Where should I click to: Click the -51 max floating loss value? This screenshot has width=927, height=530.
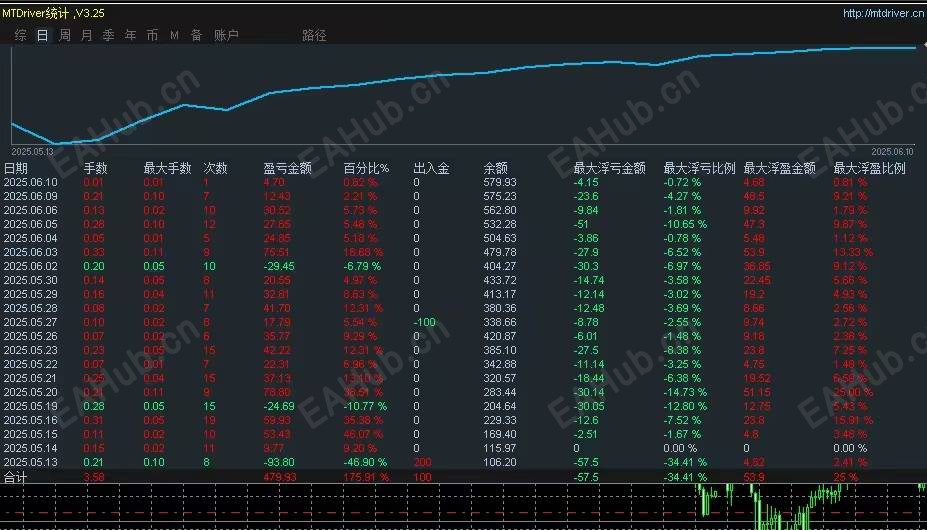point(581,224)
